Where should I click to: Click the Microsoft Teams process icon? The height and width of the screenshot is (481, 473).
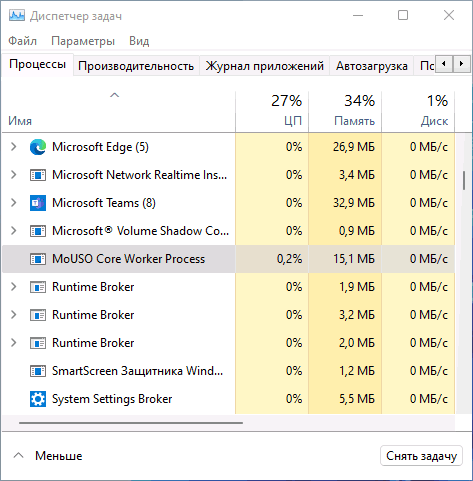38,203
